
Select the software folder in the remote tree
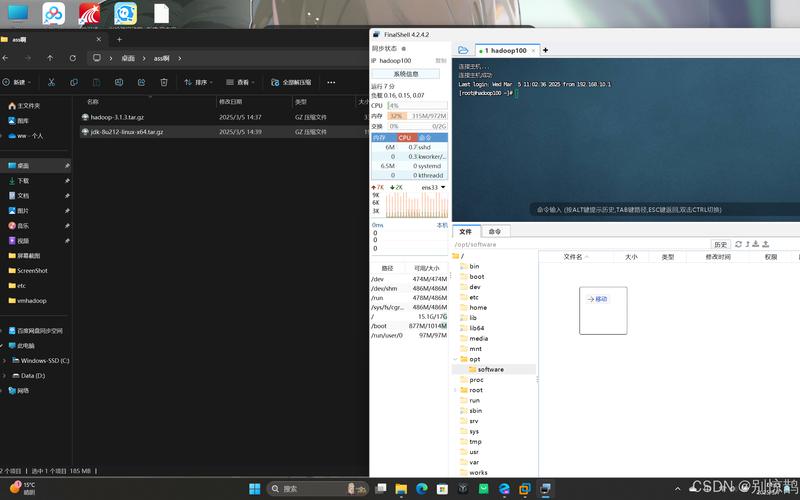[x=490, y=369]
